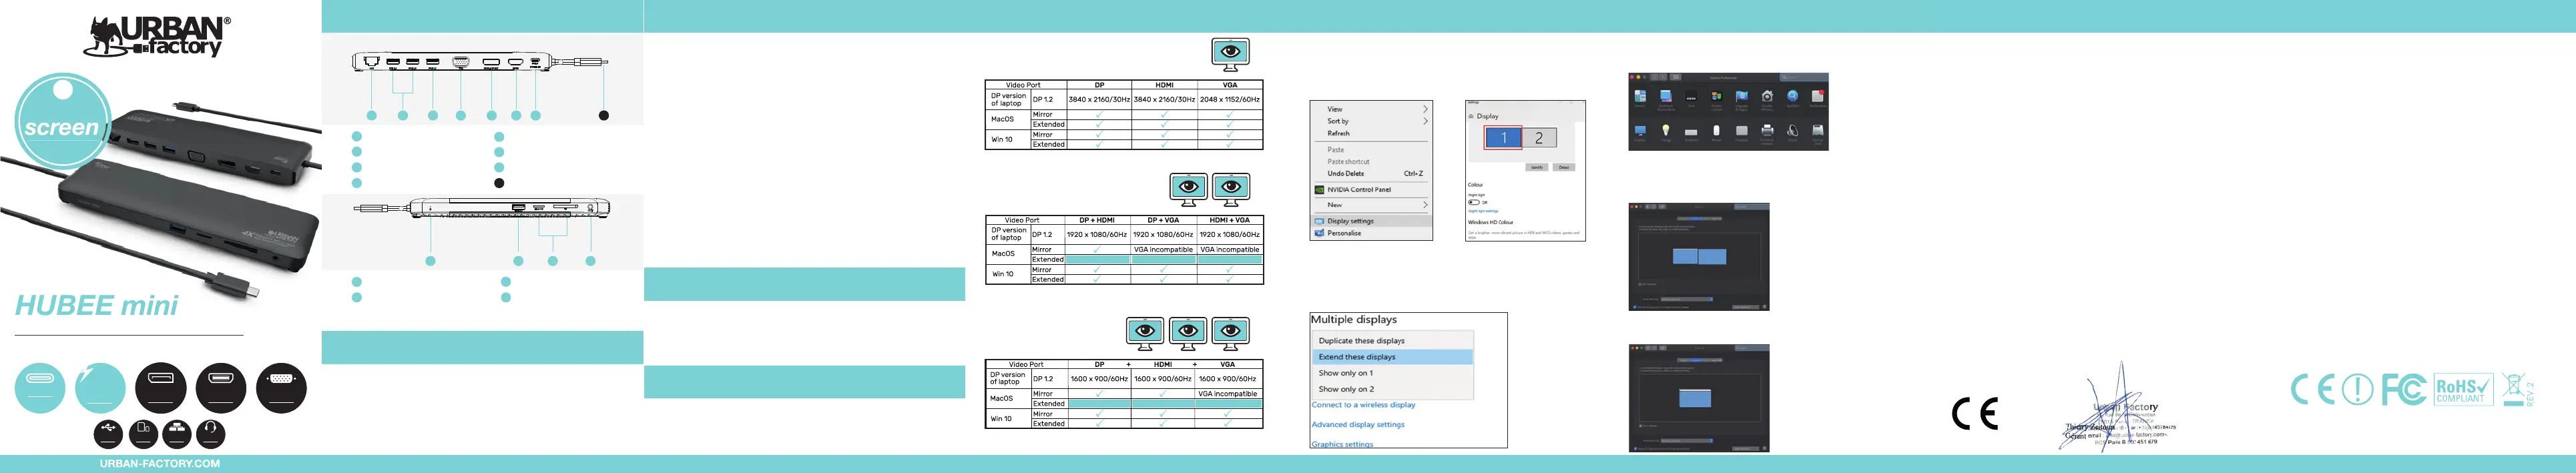Click the Detect button
The height and width of the screenshot is (473, 2576).
coord(1564,167)
